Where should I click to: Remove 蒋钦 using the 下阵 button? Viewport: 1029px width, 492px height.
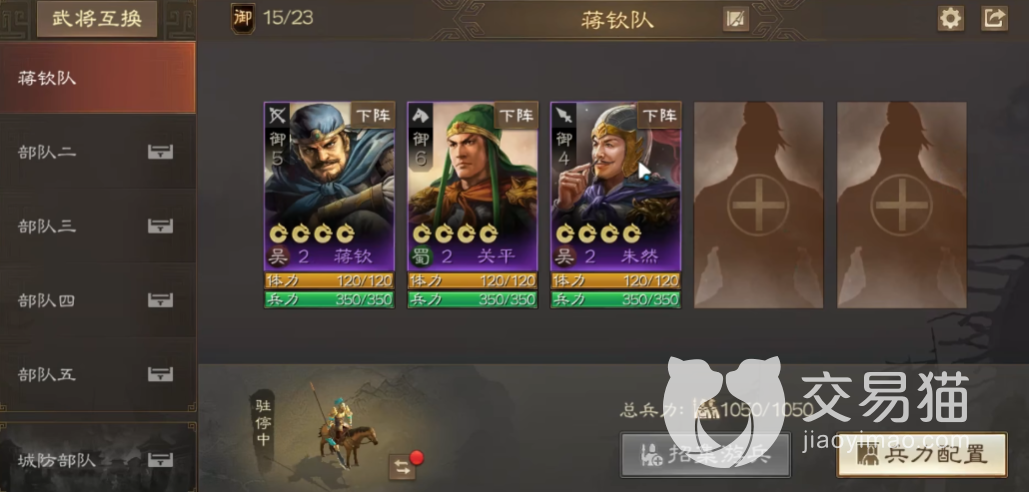point(373,115)
